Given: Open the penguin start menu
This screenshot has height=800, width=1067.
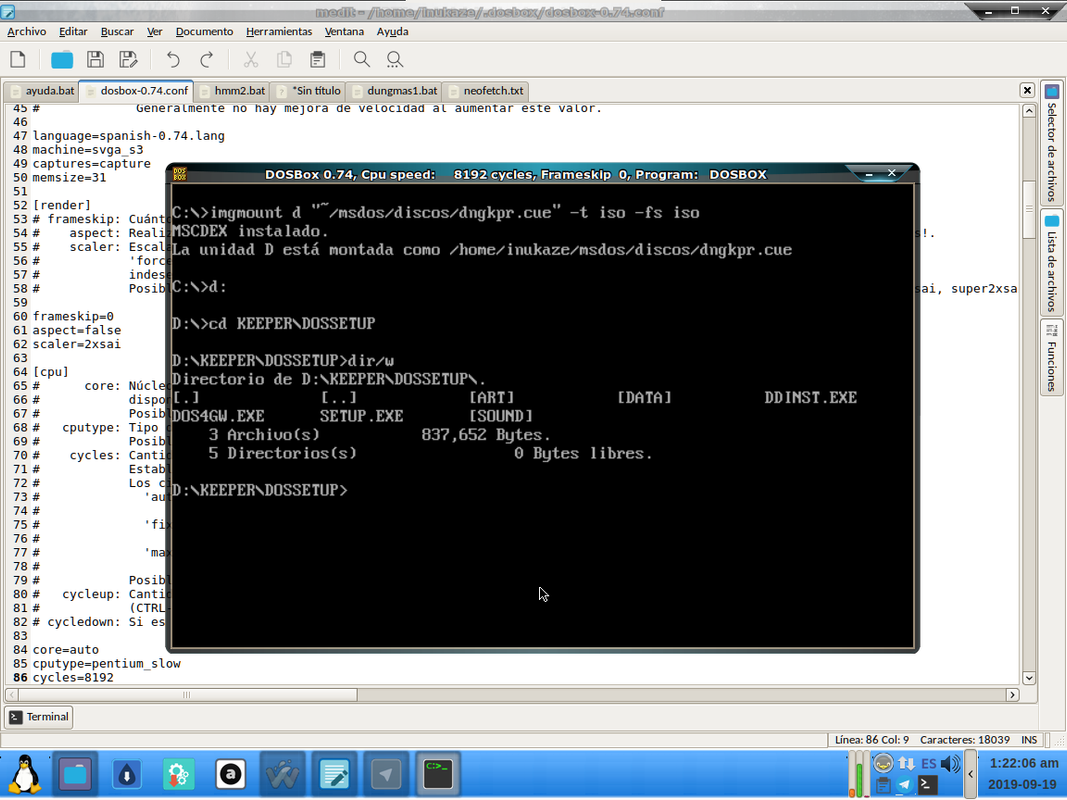Looking at the screenshot, I should 25,774.
